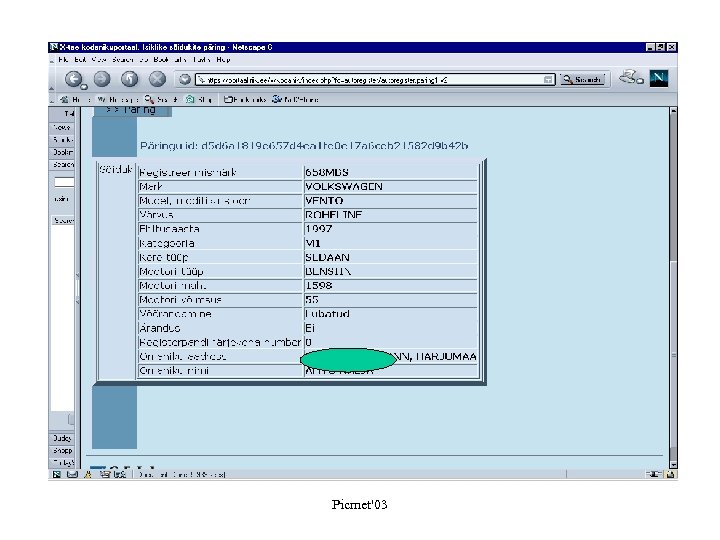This screenshot has width=720, height=540.
Task: Select the Shopping sidebar tab
Action: (x=62, y=450)
